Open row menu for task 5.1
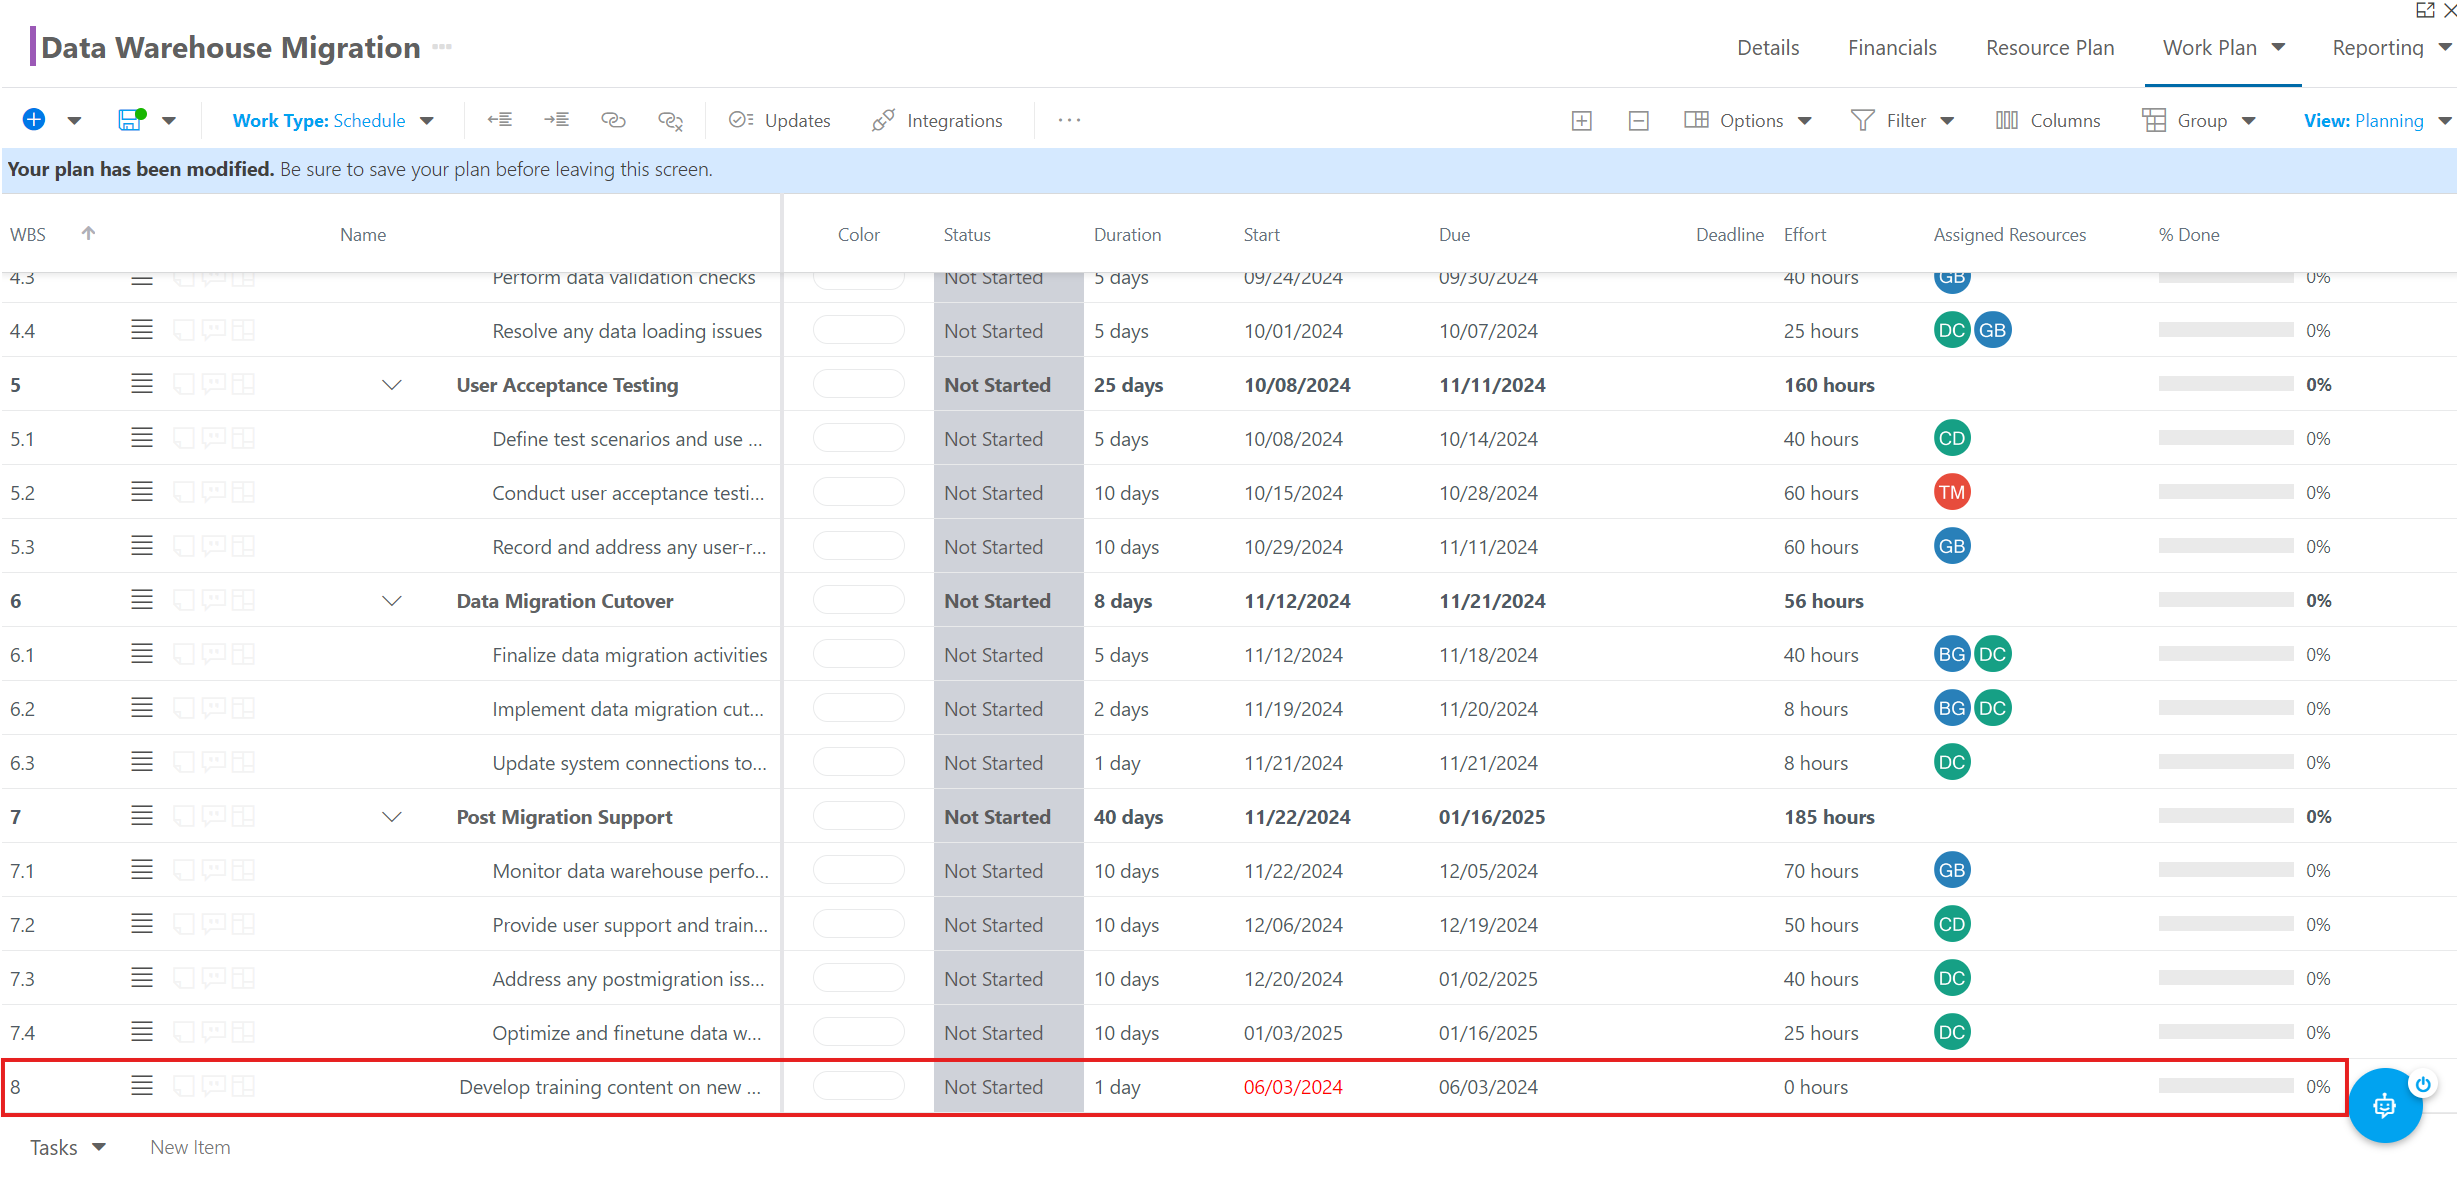This screenshot has width=2457, height=1180. click(x=142, y=438)
